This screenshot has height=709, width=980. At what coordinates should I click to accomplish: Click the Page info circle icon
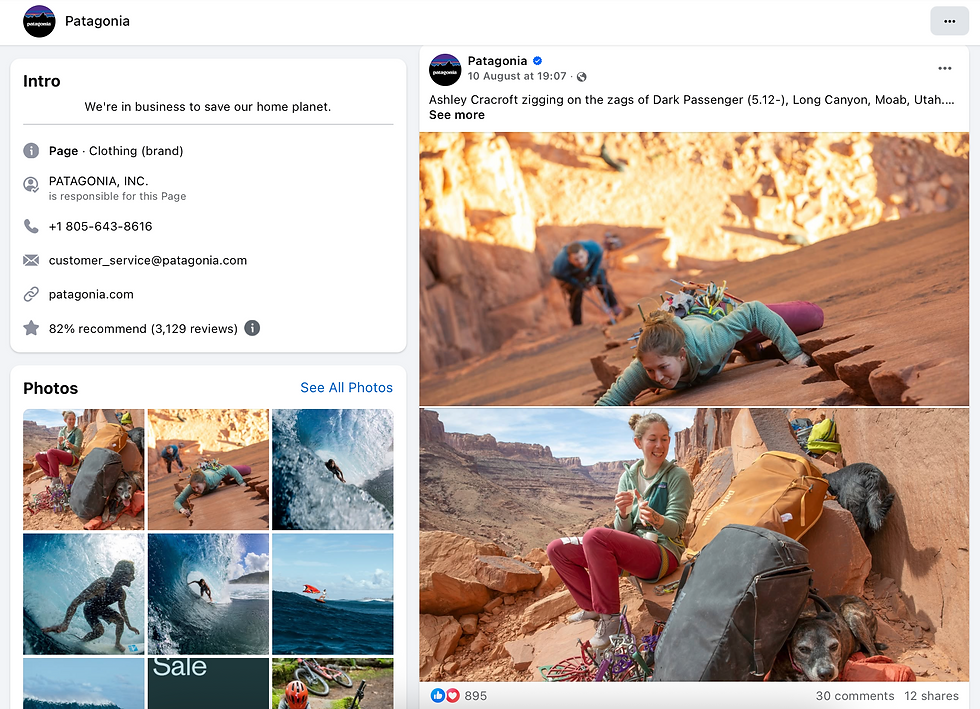tap(31, 151)
